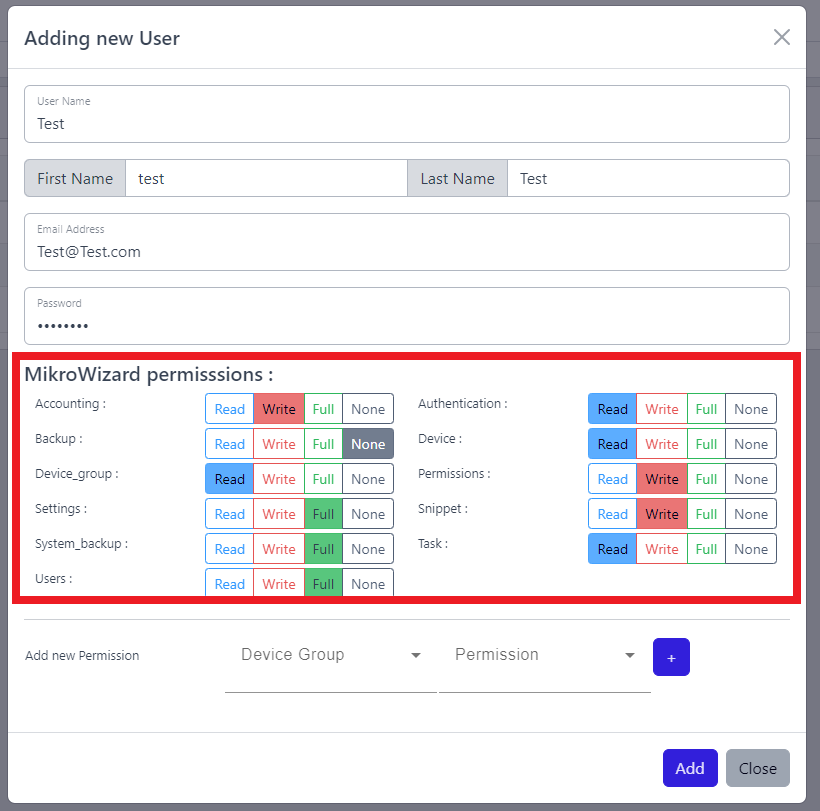Click the plus button to add permission
820x811 pixels.
point(671,657)
